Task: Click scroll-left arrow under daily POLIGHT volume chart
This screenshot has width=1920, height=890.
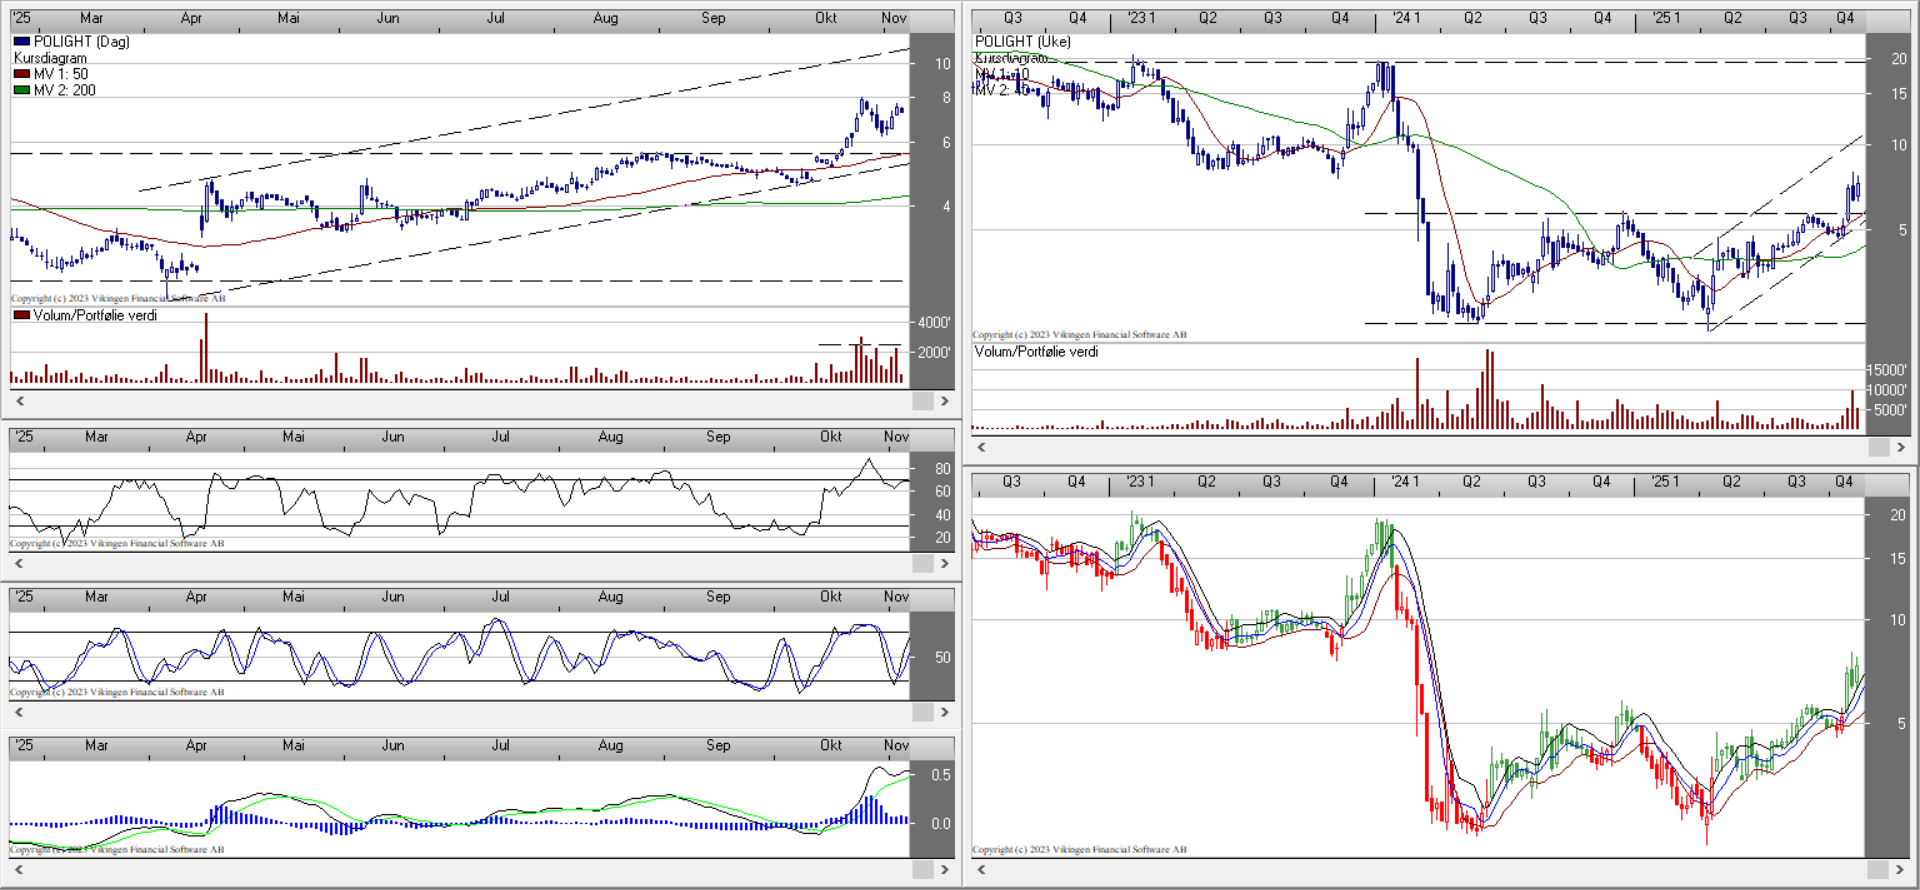Action: 19,401
